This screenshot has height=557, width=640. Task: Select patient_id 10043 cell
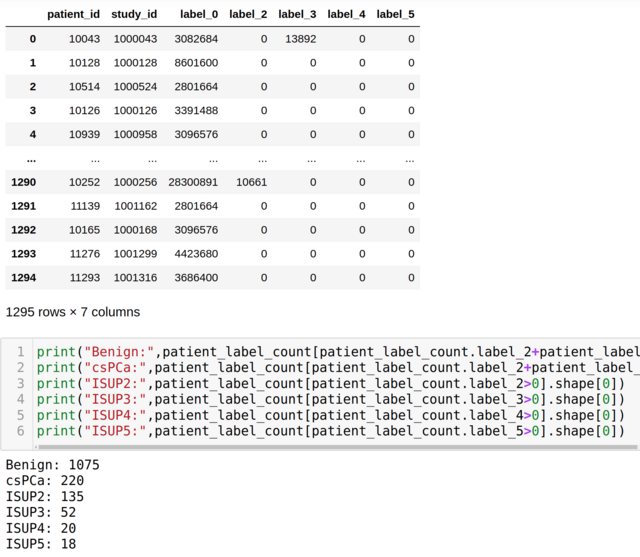coord(84,39)
